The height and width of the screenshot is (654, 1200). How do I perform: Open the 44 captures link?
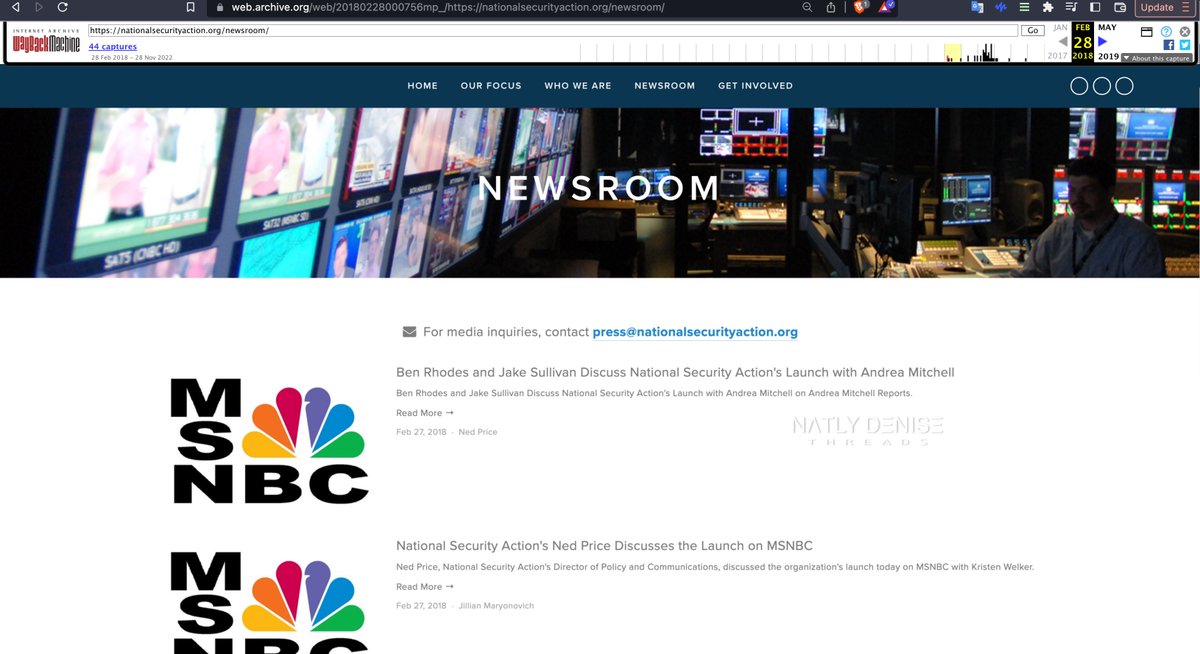pos(113,47)
